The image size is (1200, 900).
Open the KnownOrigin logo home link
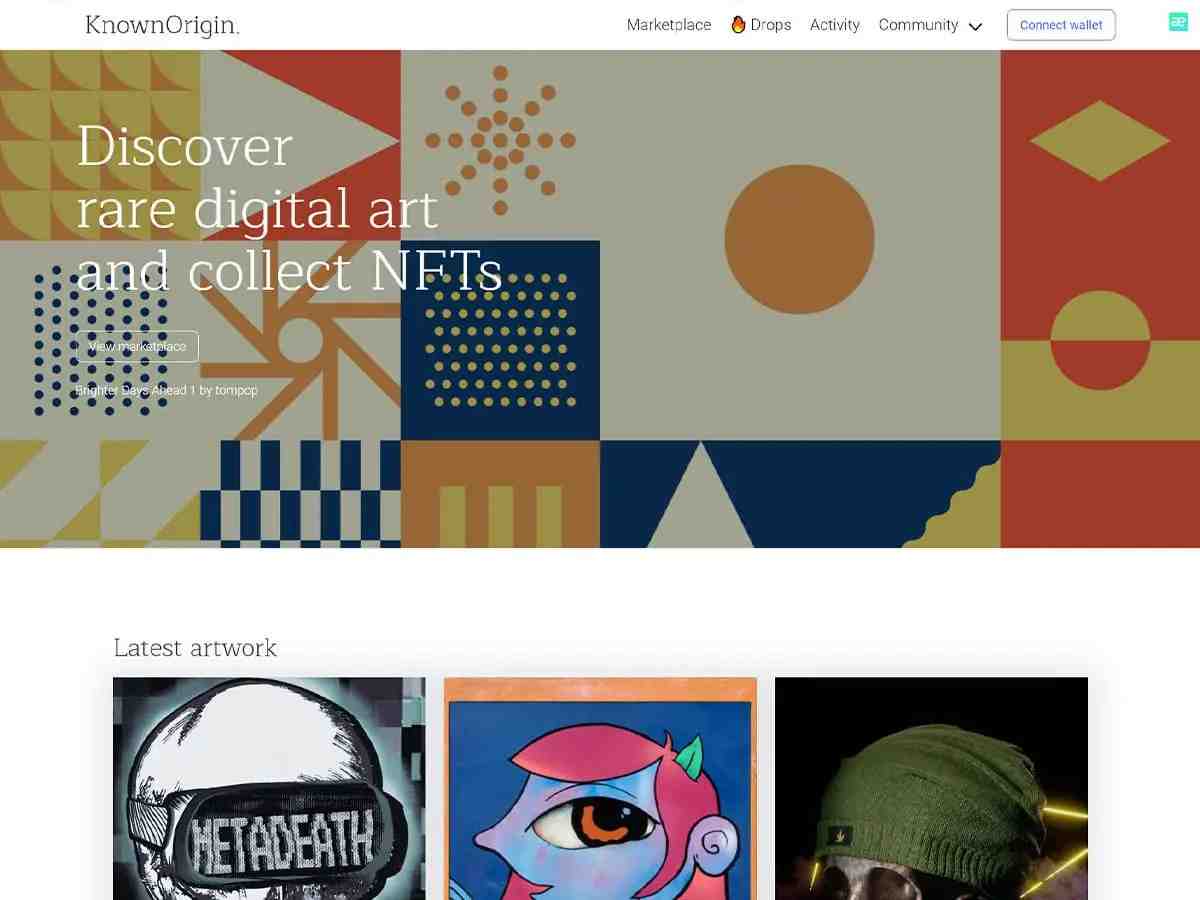(x=162, y=25)
